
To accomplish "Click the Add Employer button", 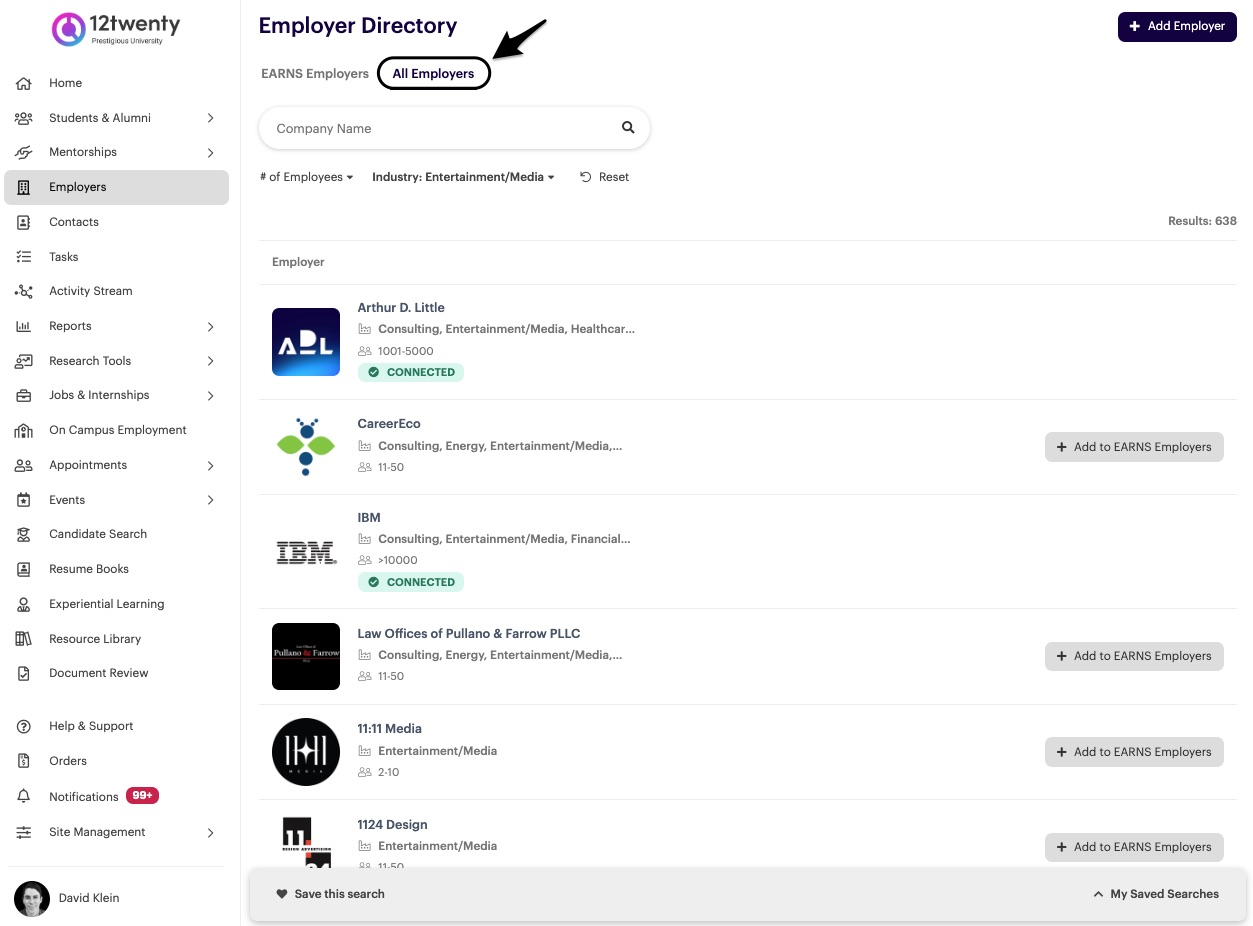I will click(x=1177, y=26).
